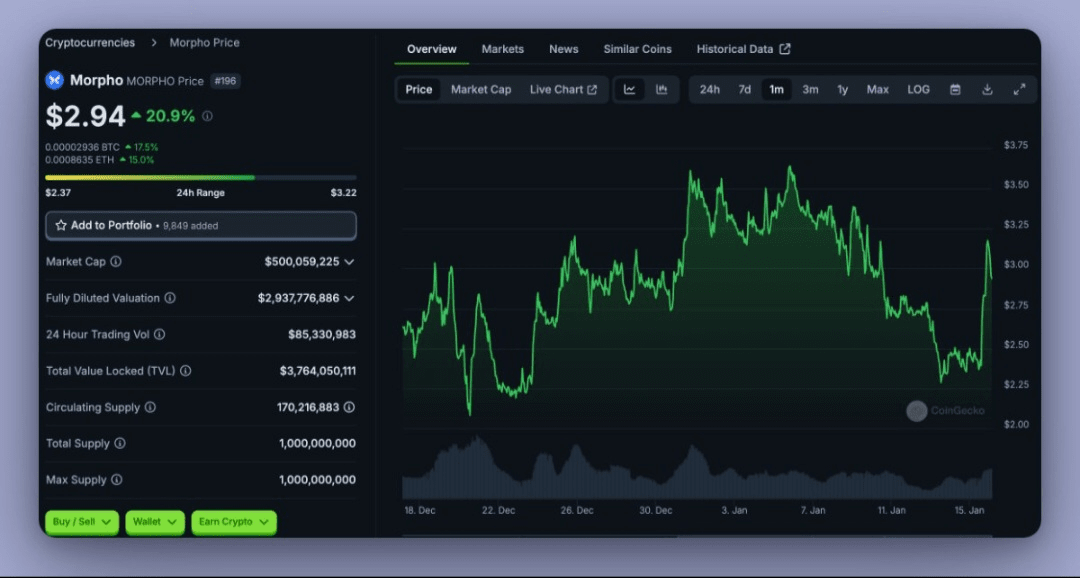This screenshot has height=578, width=1080.
Task: Click the 0.0008635 ETH price text
Action: [81, 160]
